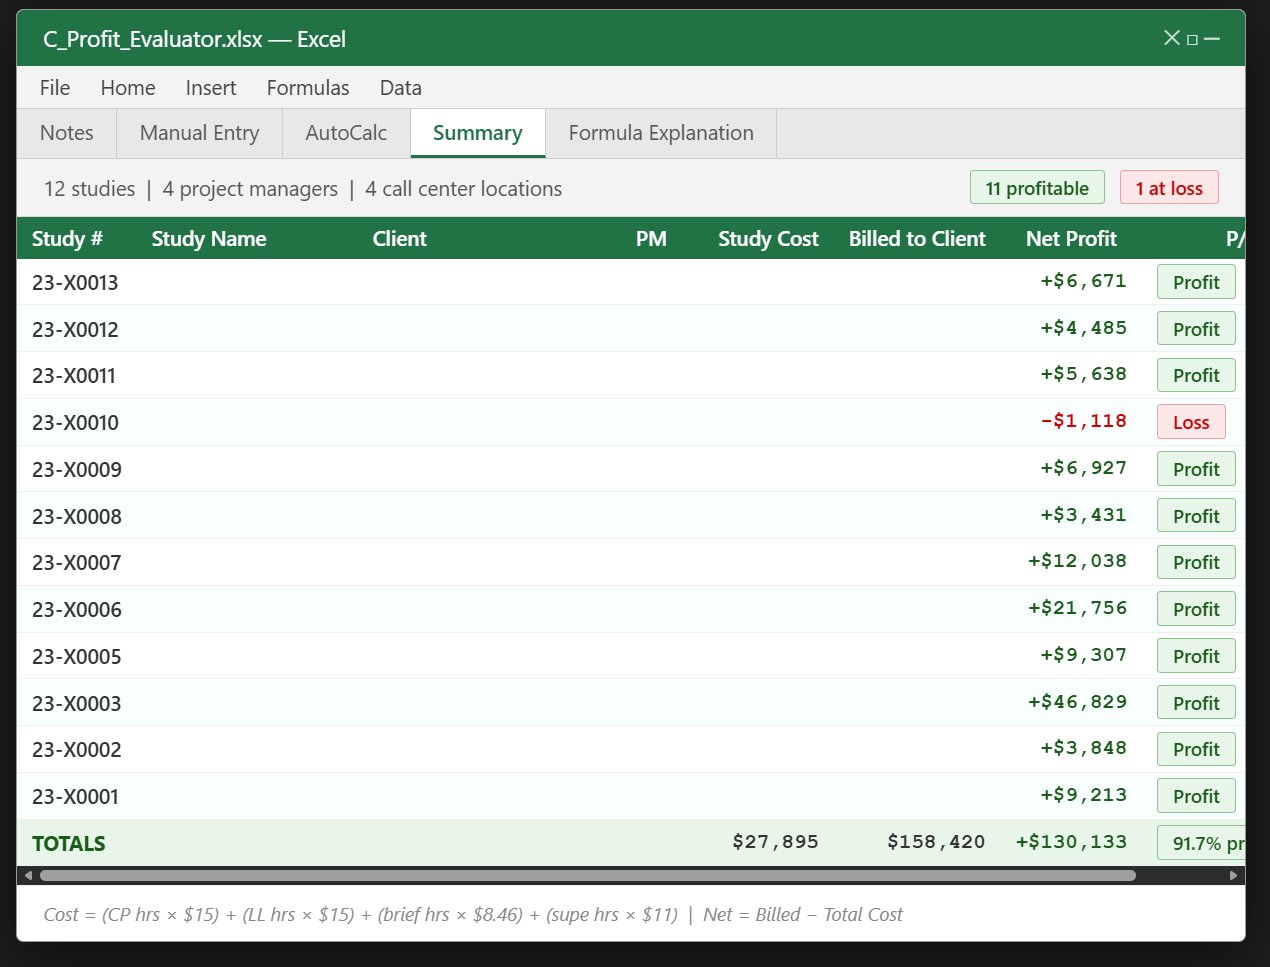Open the Formula Explanation tab

coord(661,133)
